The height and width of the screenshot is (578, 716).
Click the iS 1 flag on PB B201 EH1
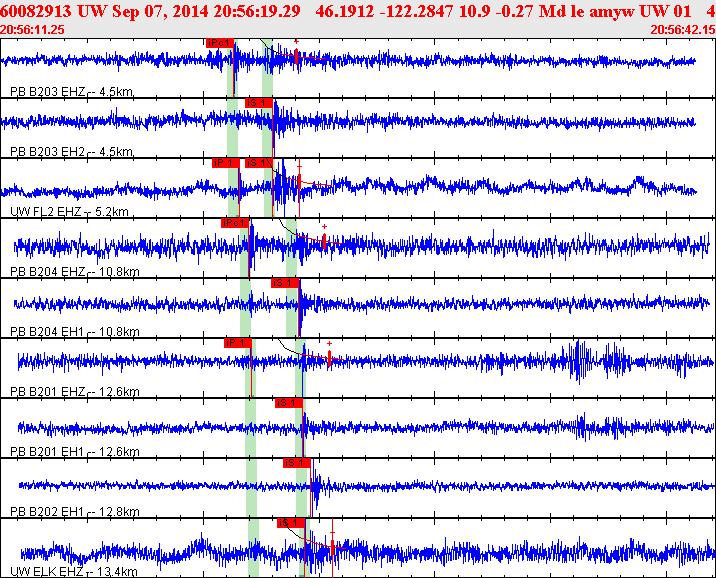(x=289, y=403)
